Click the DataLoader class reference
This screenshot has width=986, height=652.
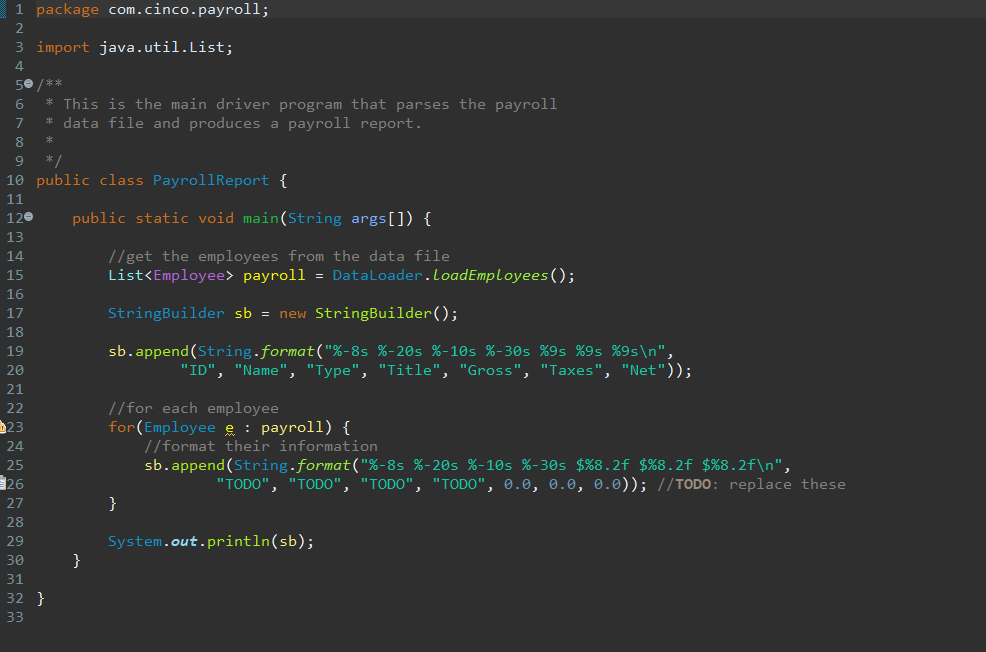click(377, 275)
